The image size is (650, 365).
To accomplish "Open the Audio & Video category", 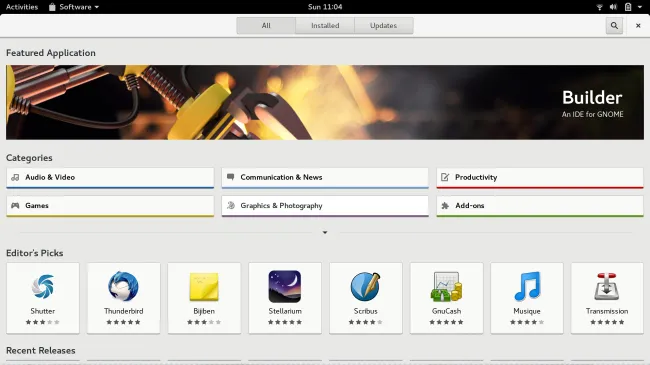I will [x=110, y=178].
